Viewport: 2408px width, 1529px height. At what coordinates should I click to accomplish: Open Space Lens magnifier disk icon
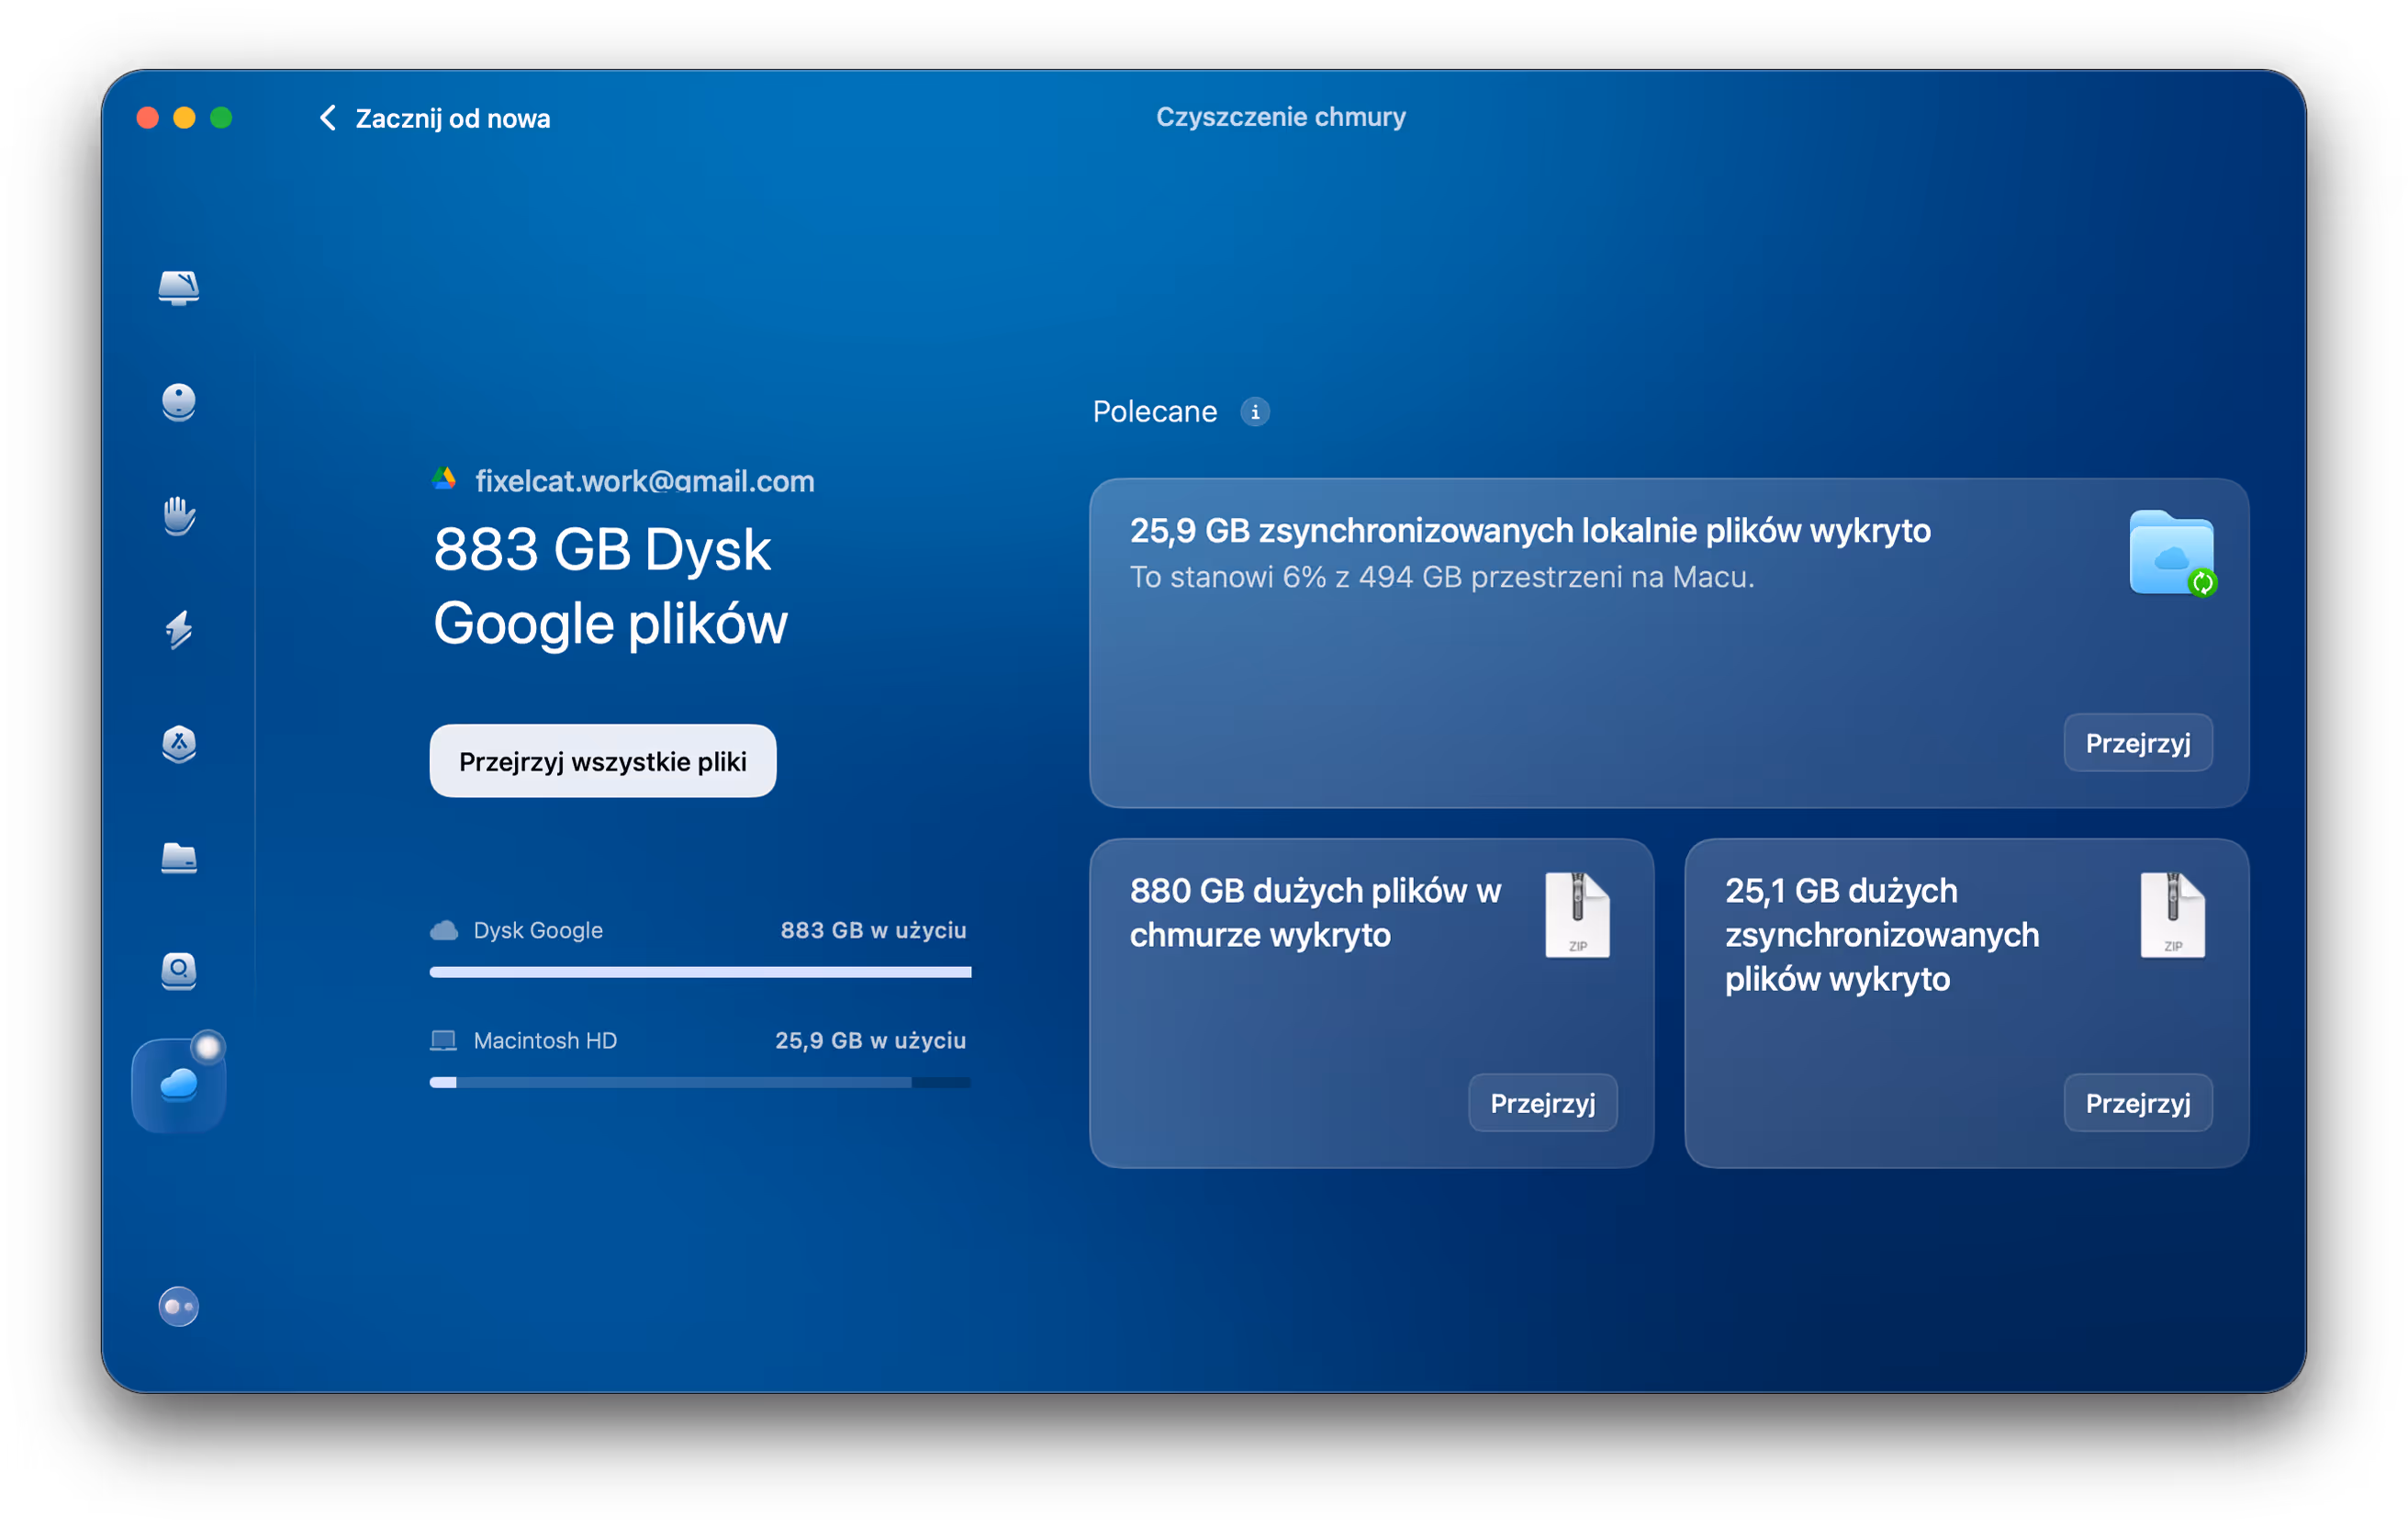click(x=179, y=971)
